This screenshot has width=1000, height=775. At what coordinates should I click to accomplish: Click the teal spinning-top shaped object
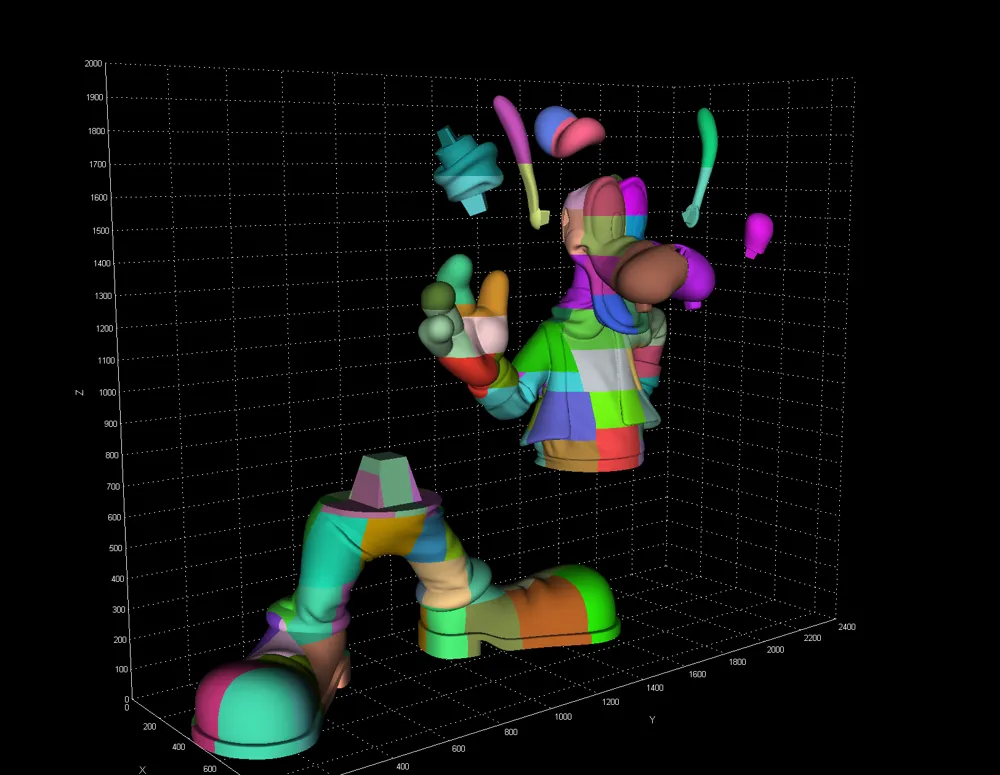(x=466, y=170)
